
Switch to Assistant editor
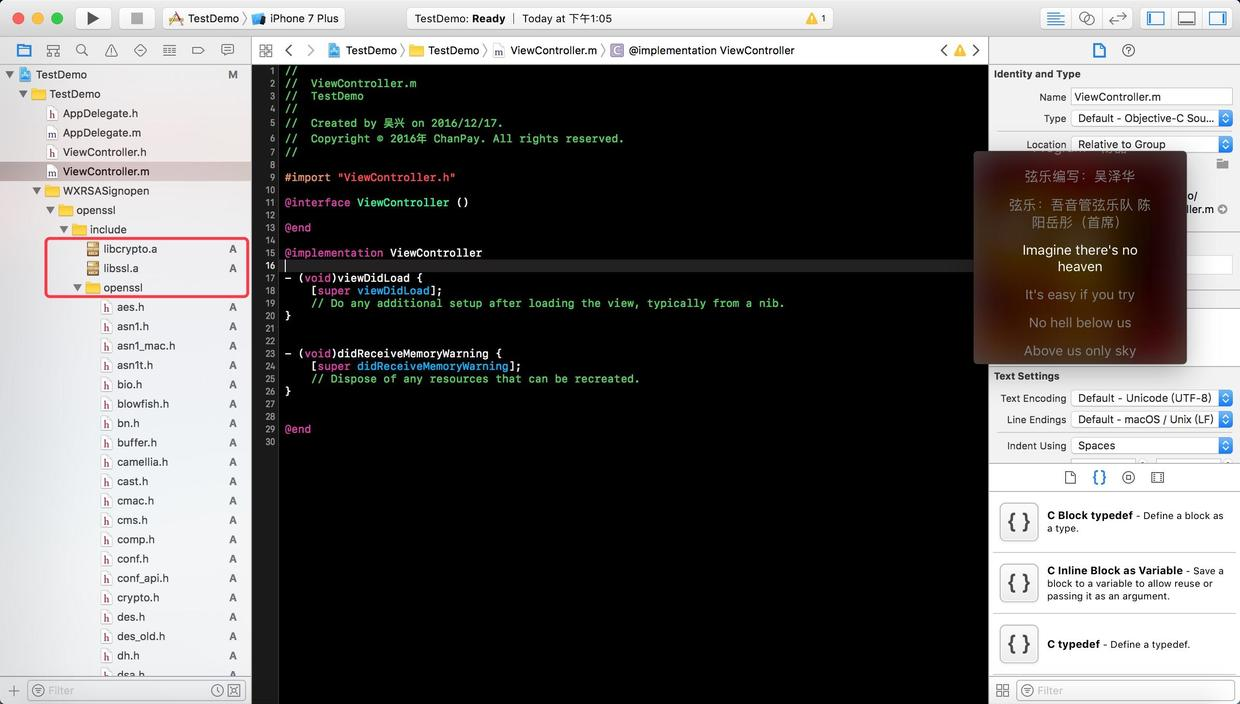tap(1086, 18)
